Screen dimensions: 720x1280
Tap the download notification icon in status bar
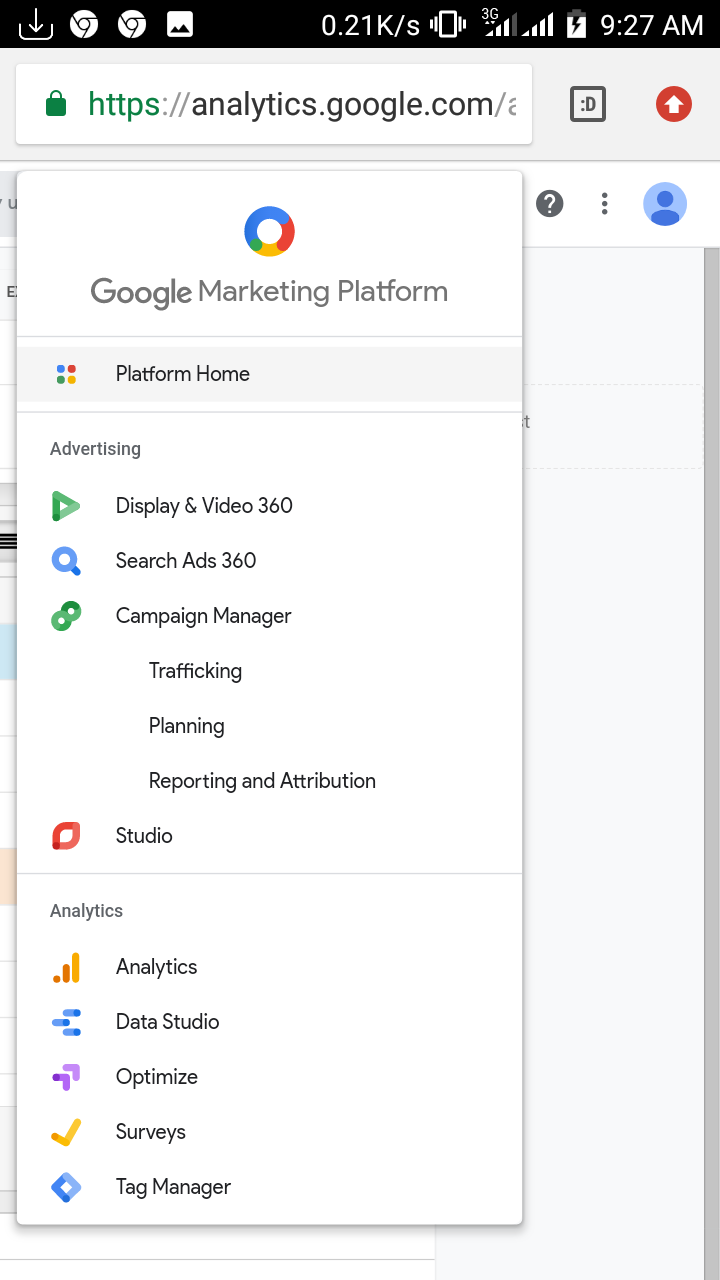tap(35, 24)
